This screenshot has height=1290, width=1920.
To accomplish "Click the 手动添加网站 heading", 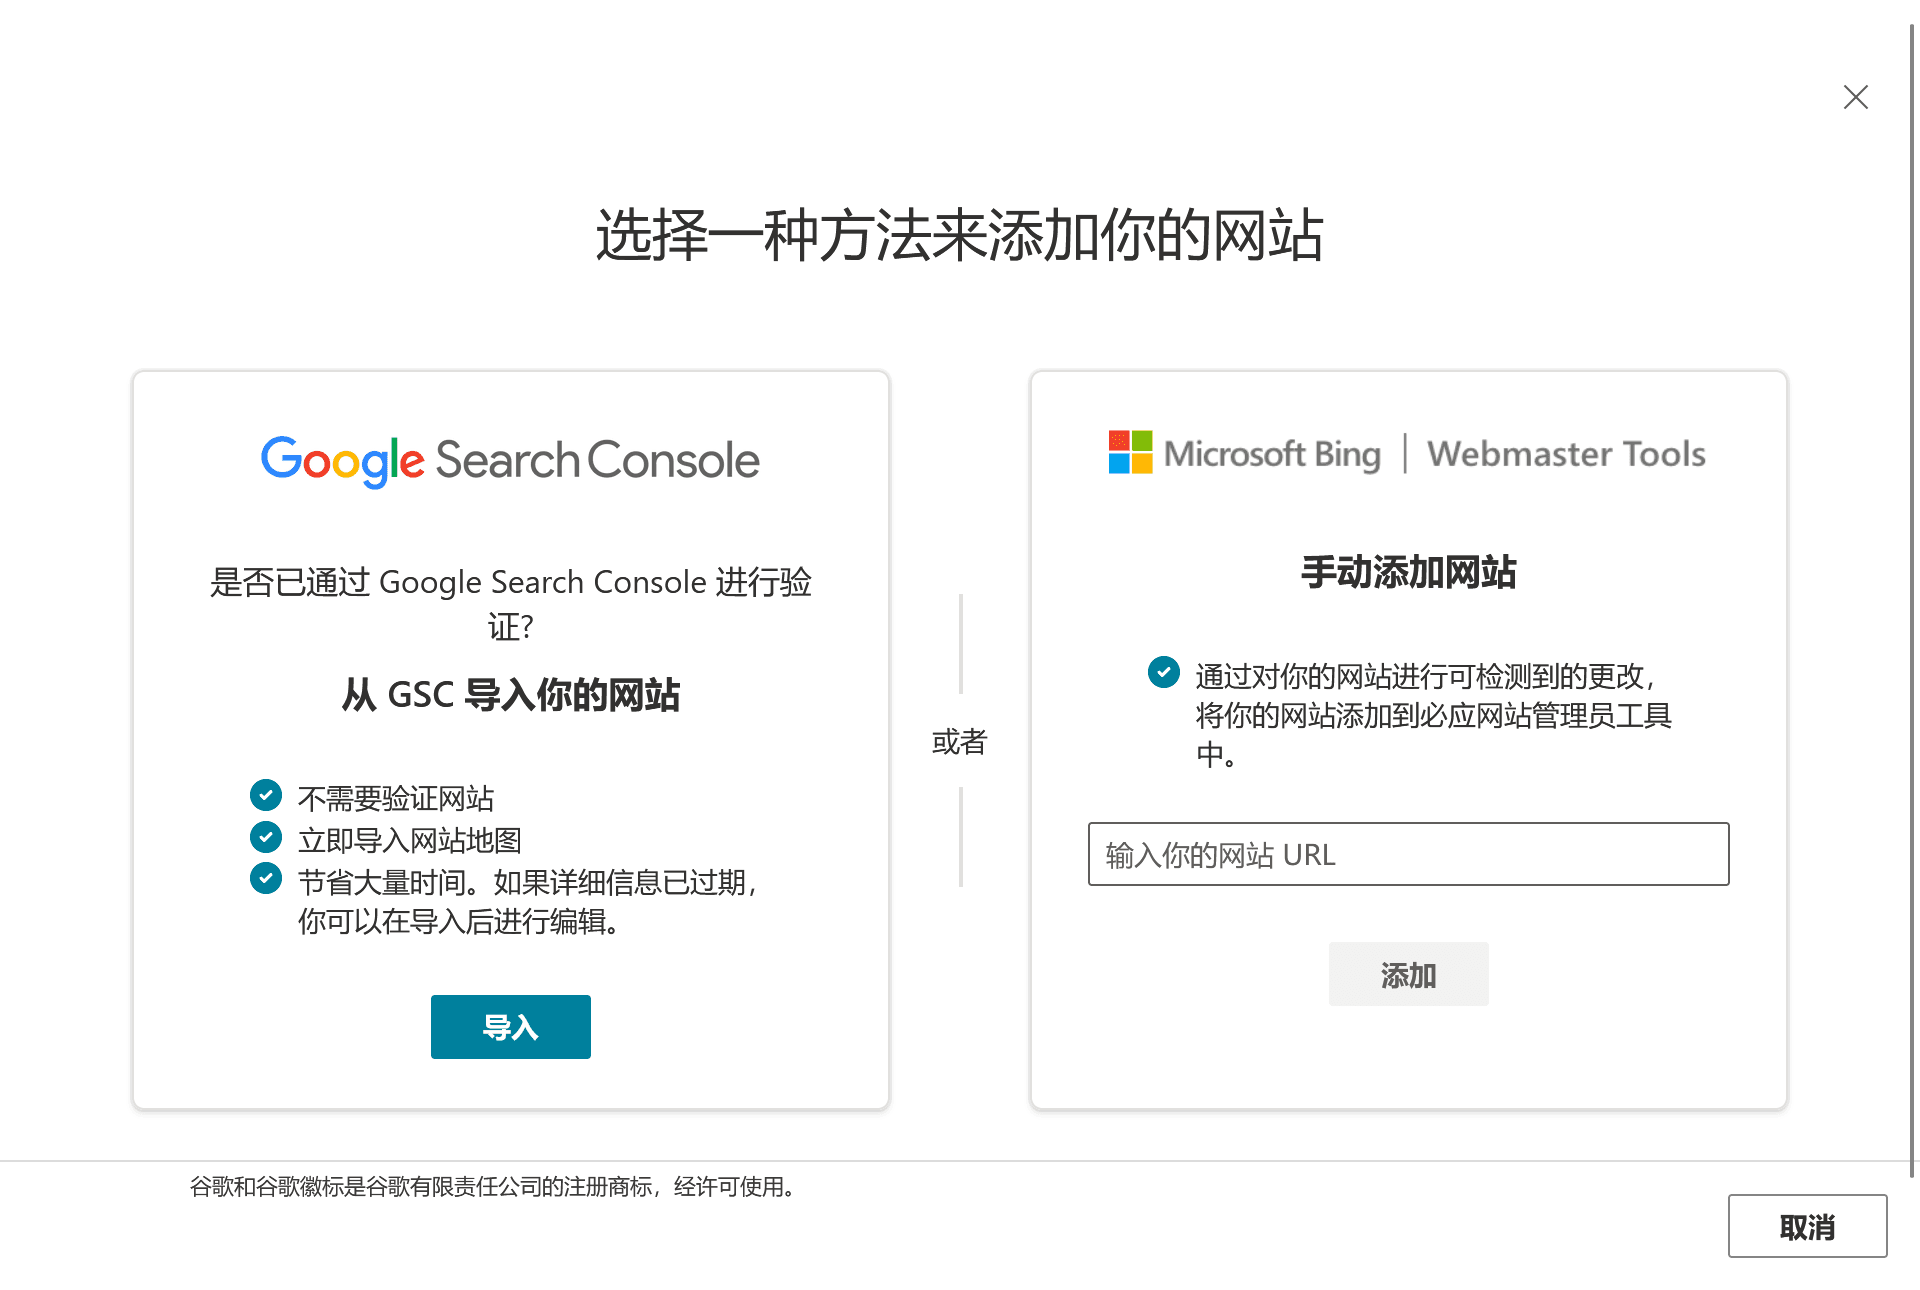I will pyautogui.click(x=1408, y=572).
